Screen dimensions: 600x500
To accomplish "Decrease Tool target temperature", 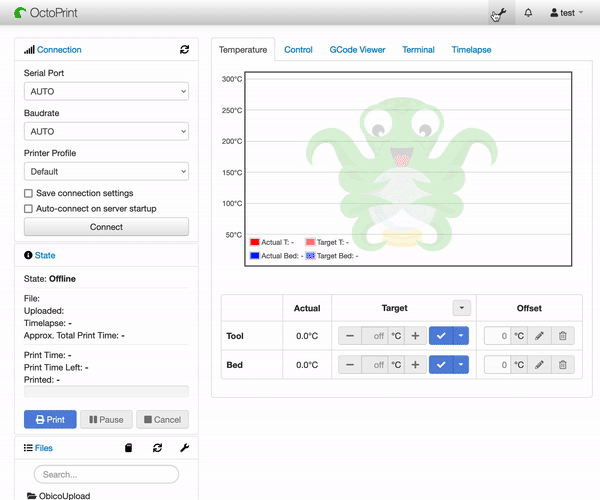I will pyautogui.click(x=350, y=336).
